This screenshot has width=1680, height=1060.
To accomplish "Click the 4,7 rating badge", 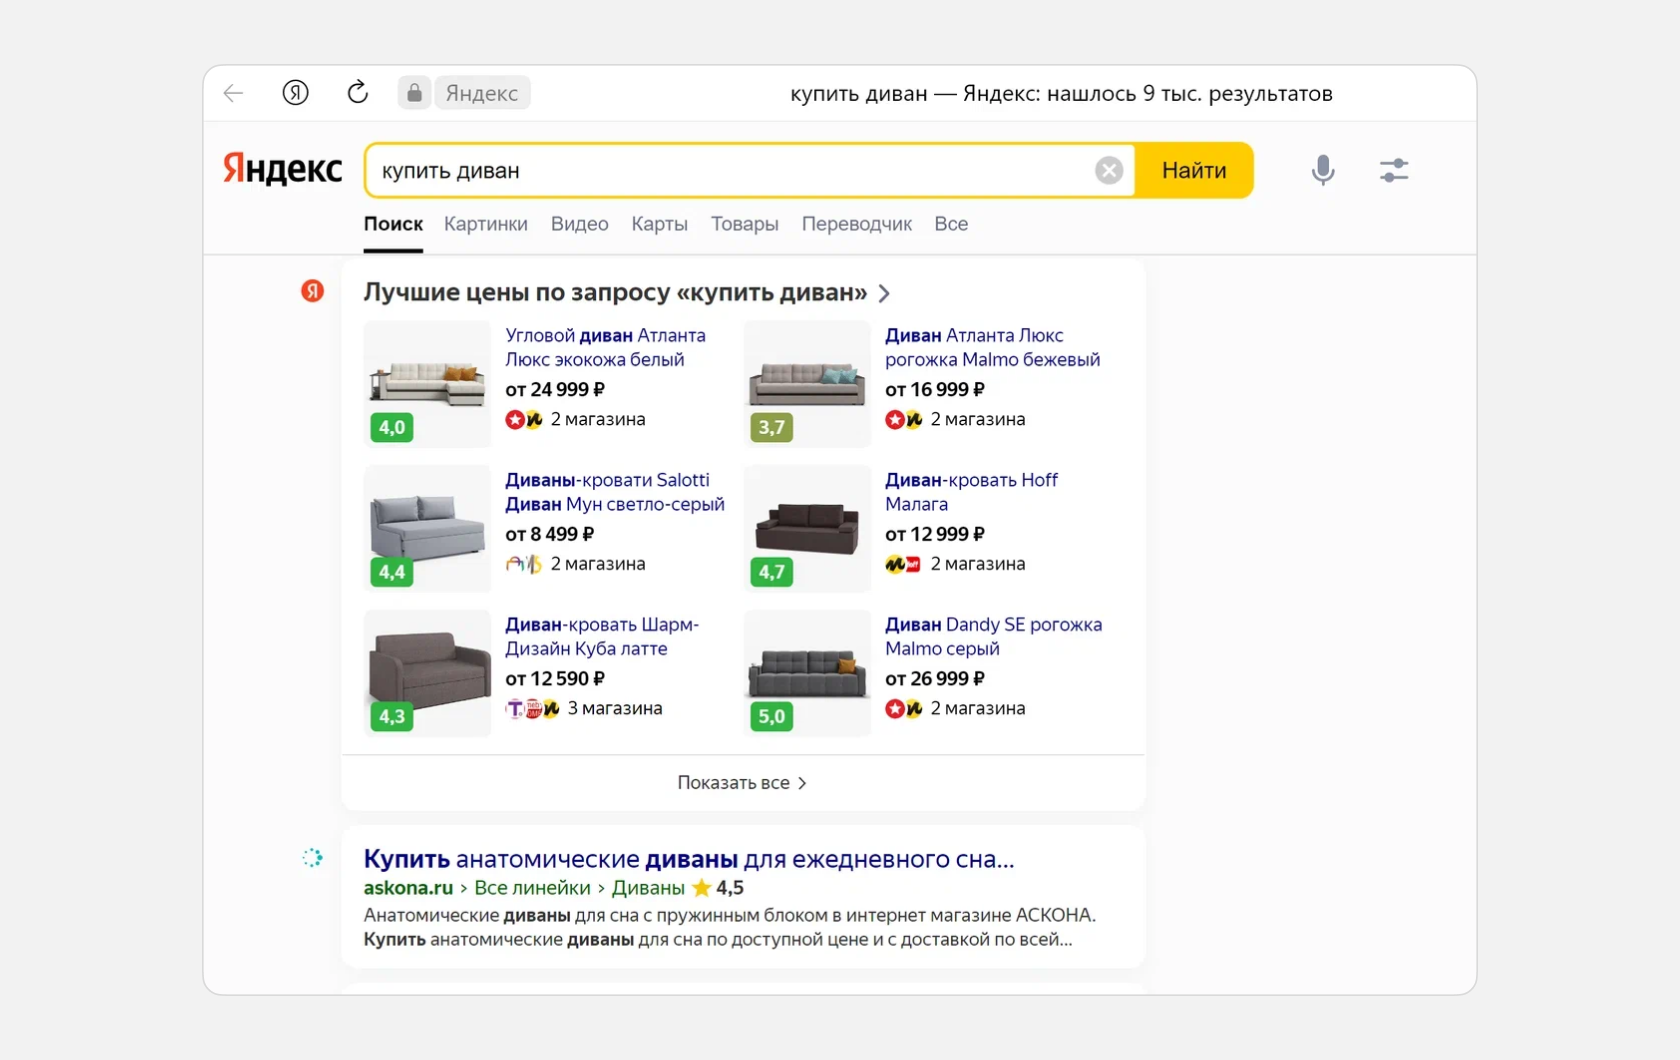I will tap(772, 572).
